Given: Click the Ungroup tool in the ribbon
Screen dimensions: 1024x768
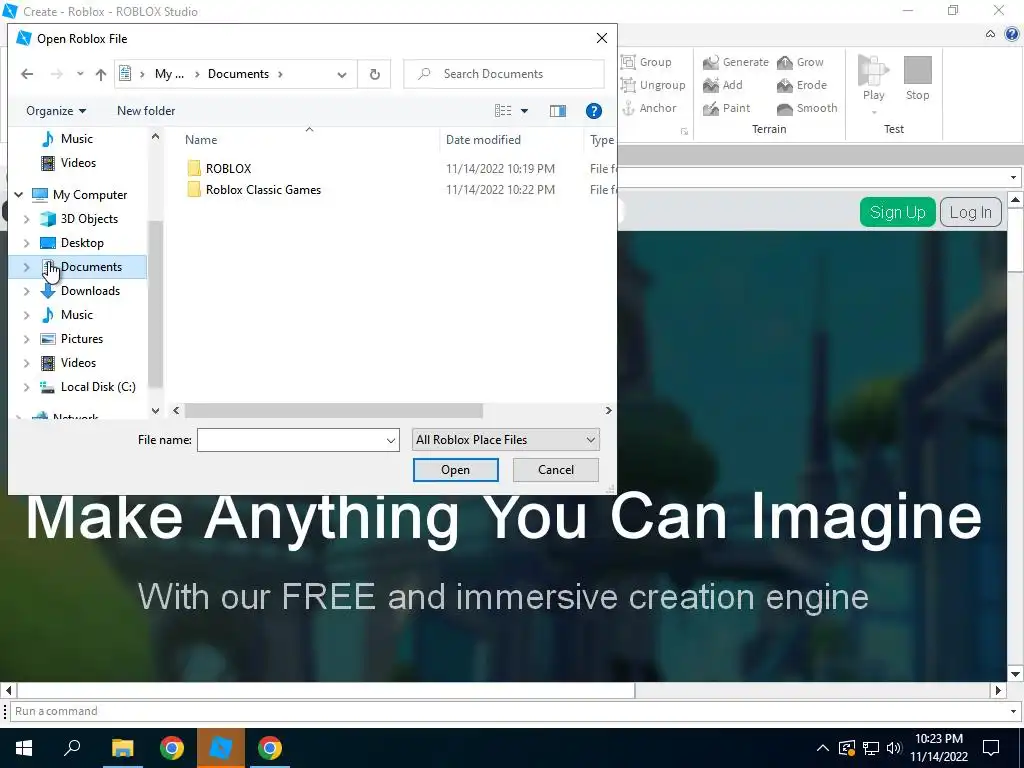Looking at the screenshot, I should (x=652, y=85).
